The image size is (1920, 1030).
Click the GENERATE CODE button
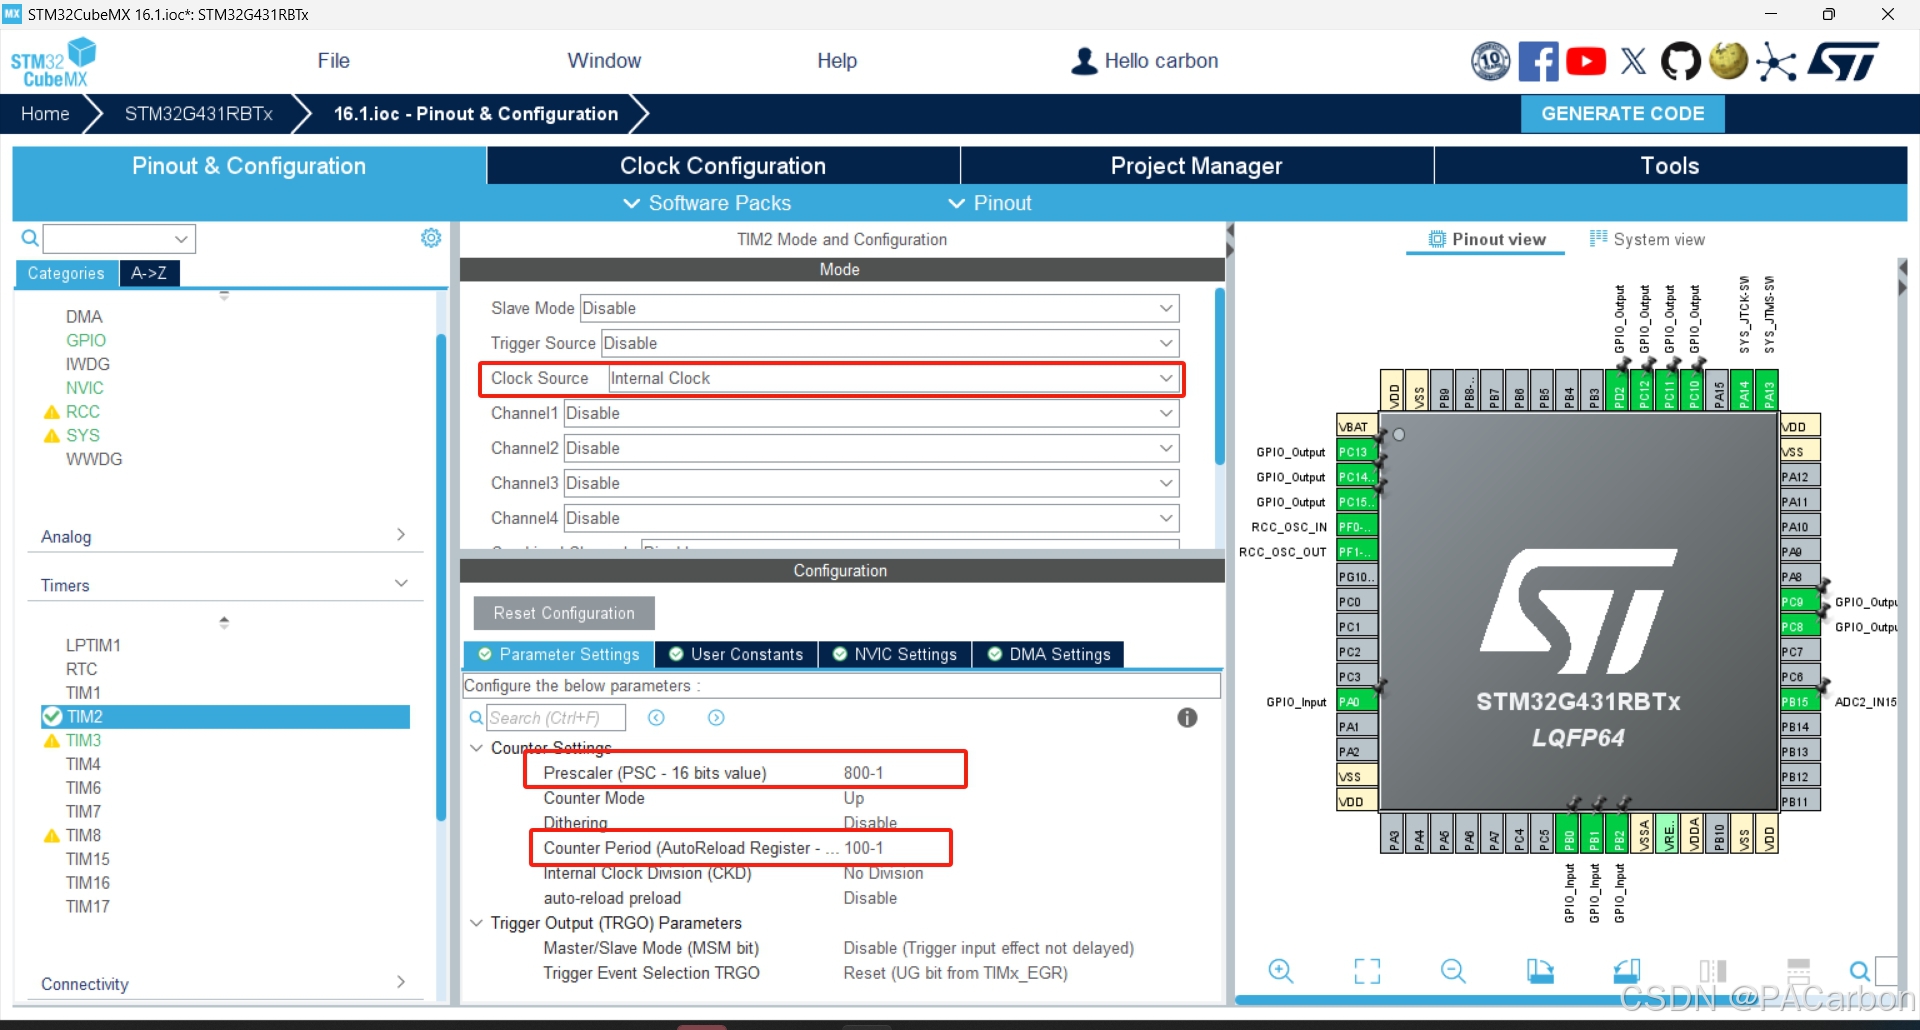click(1622, 114)
